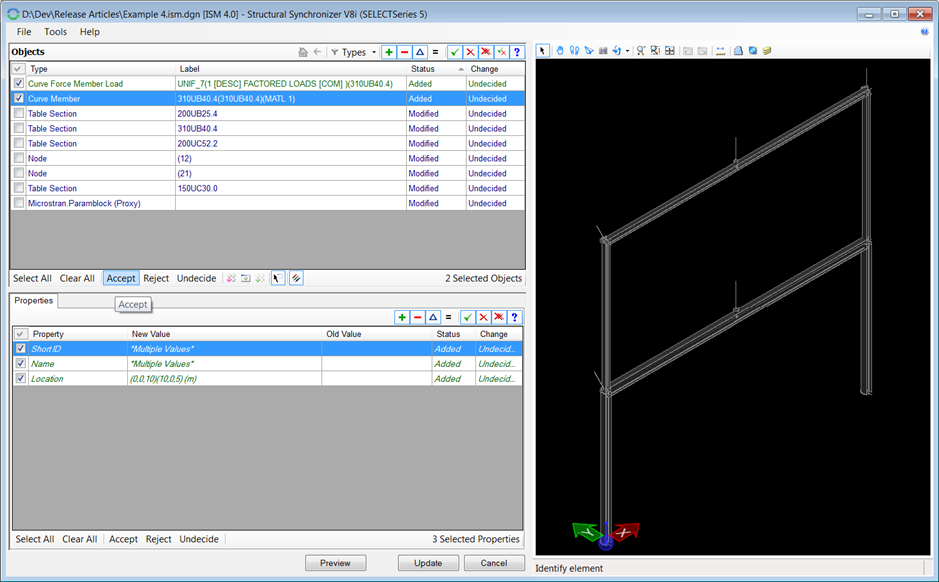
Task: Click the Preview button
Action: (335, 563)
